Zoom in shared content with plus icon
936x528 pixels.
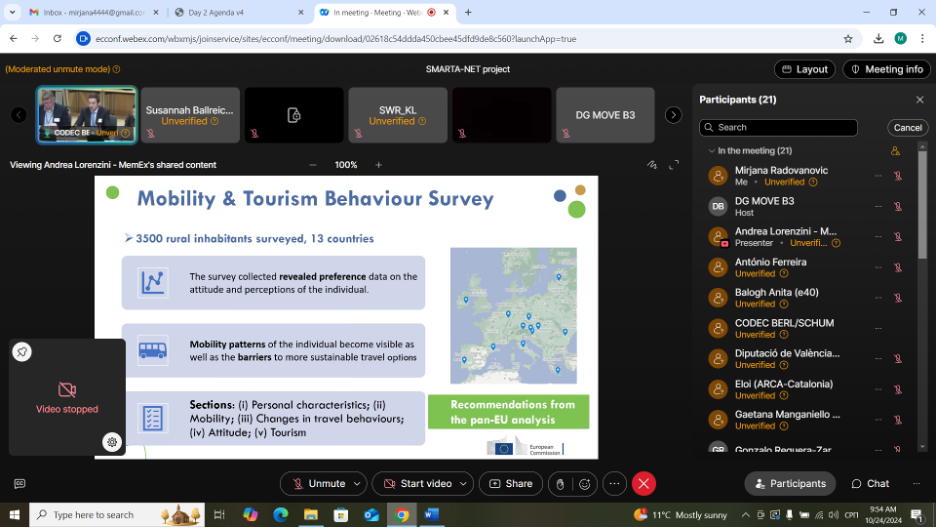378,165
